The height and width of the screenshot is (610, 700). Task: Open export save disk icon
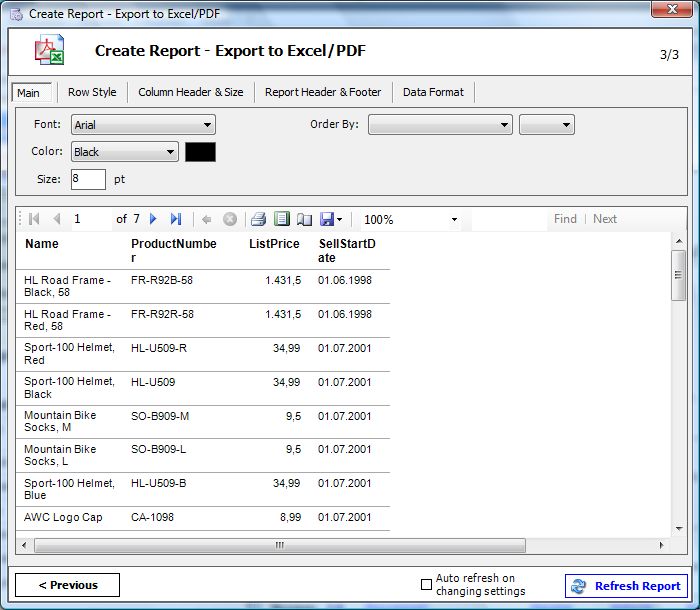pos(327,219)
